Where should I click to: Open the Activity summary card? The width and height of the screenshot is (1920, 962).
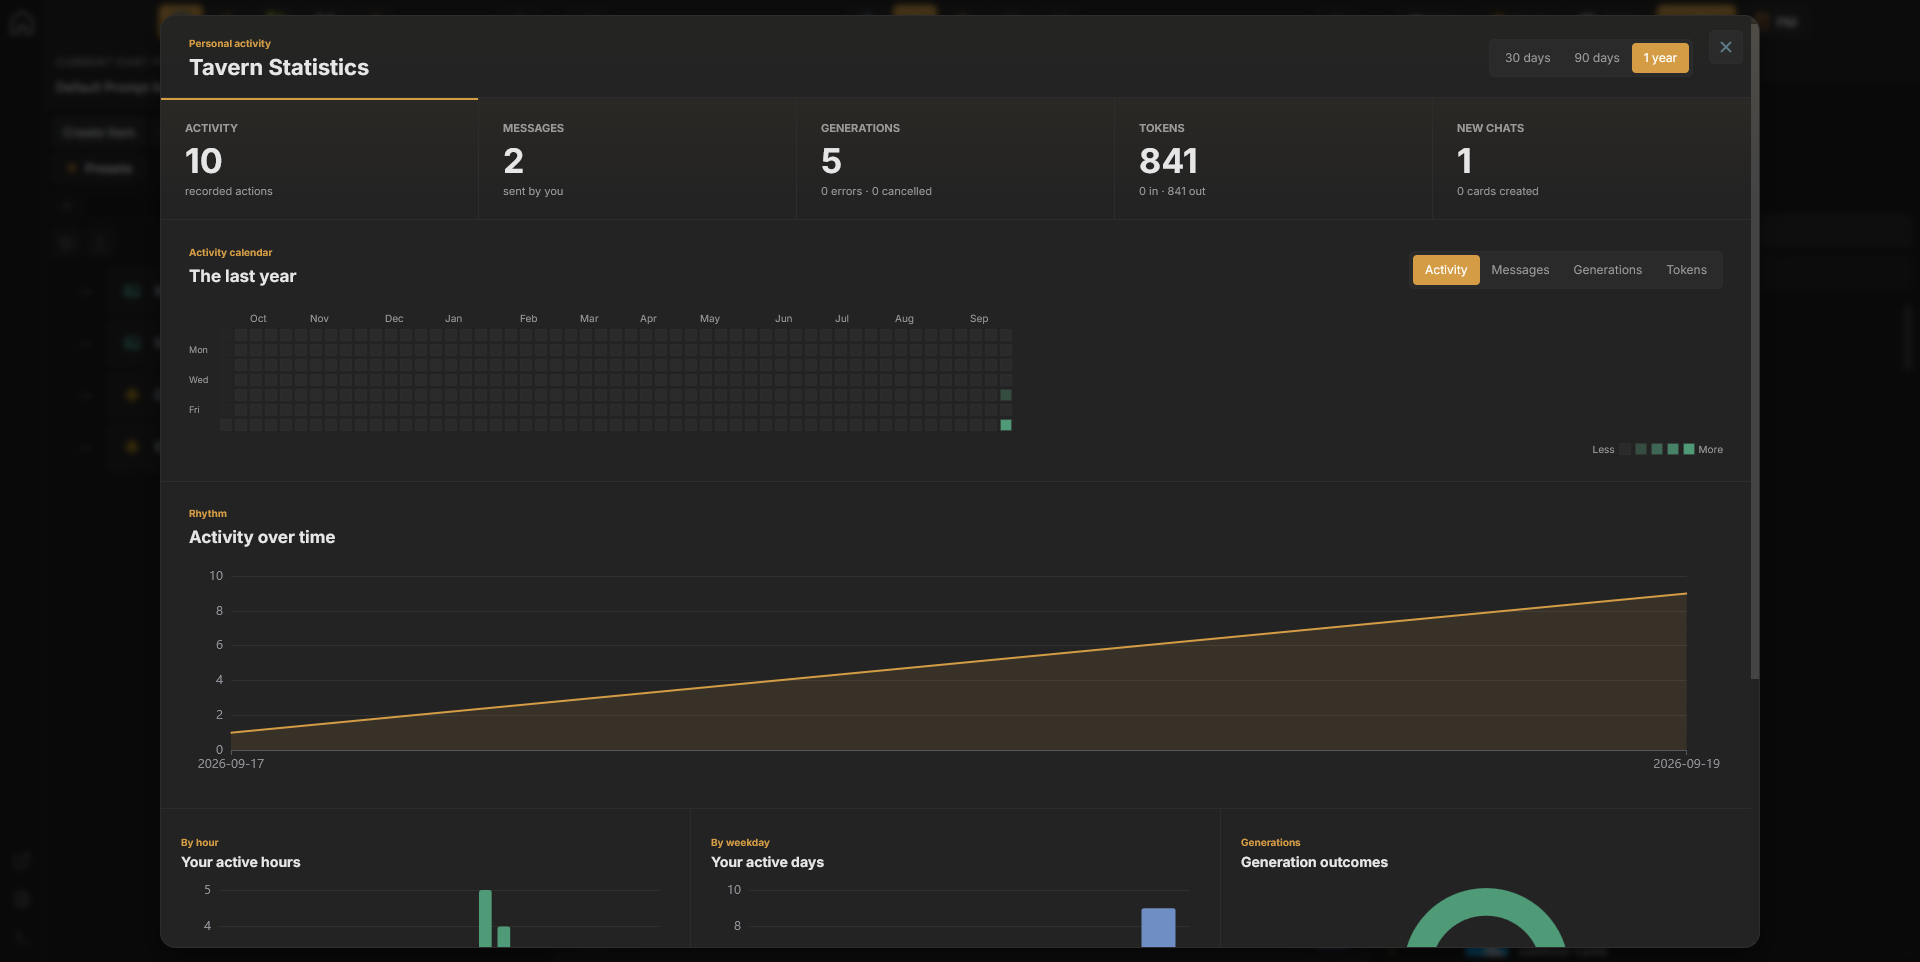pos(319,159)
